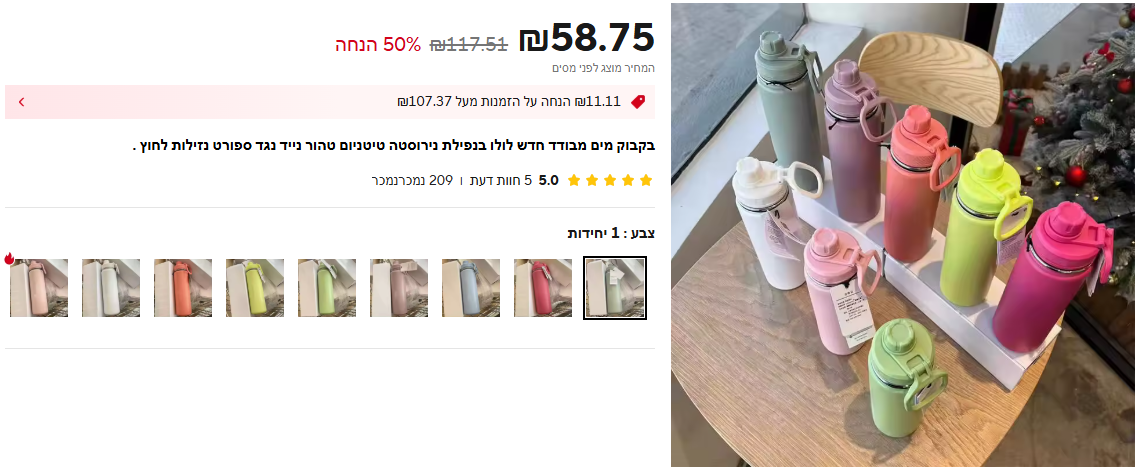Pick the light green bottle color option
The height and width of the screenshot is (468, 1141).
click(x=327, y=287)
